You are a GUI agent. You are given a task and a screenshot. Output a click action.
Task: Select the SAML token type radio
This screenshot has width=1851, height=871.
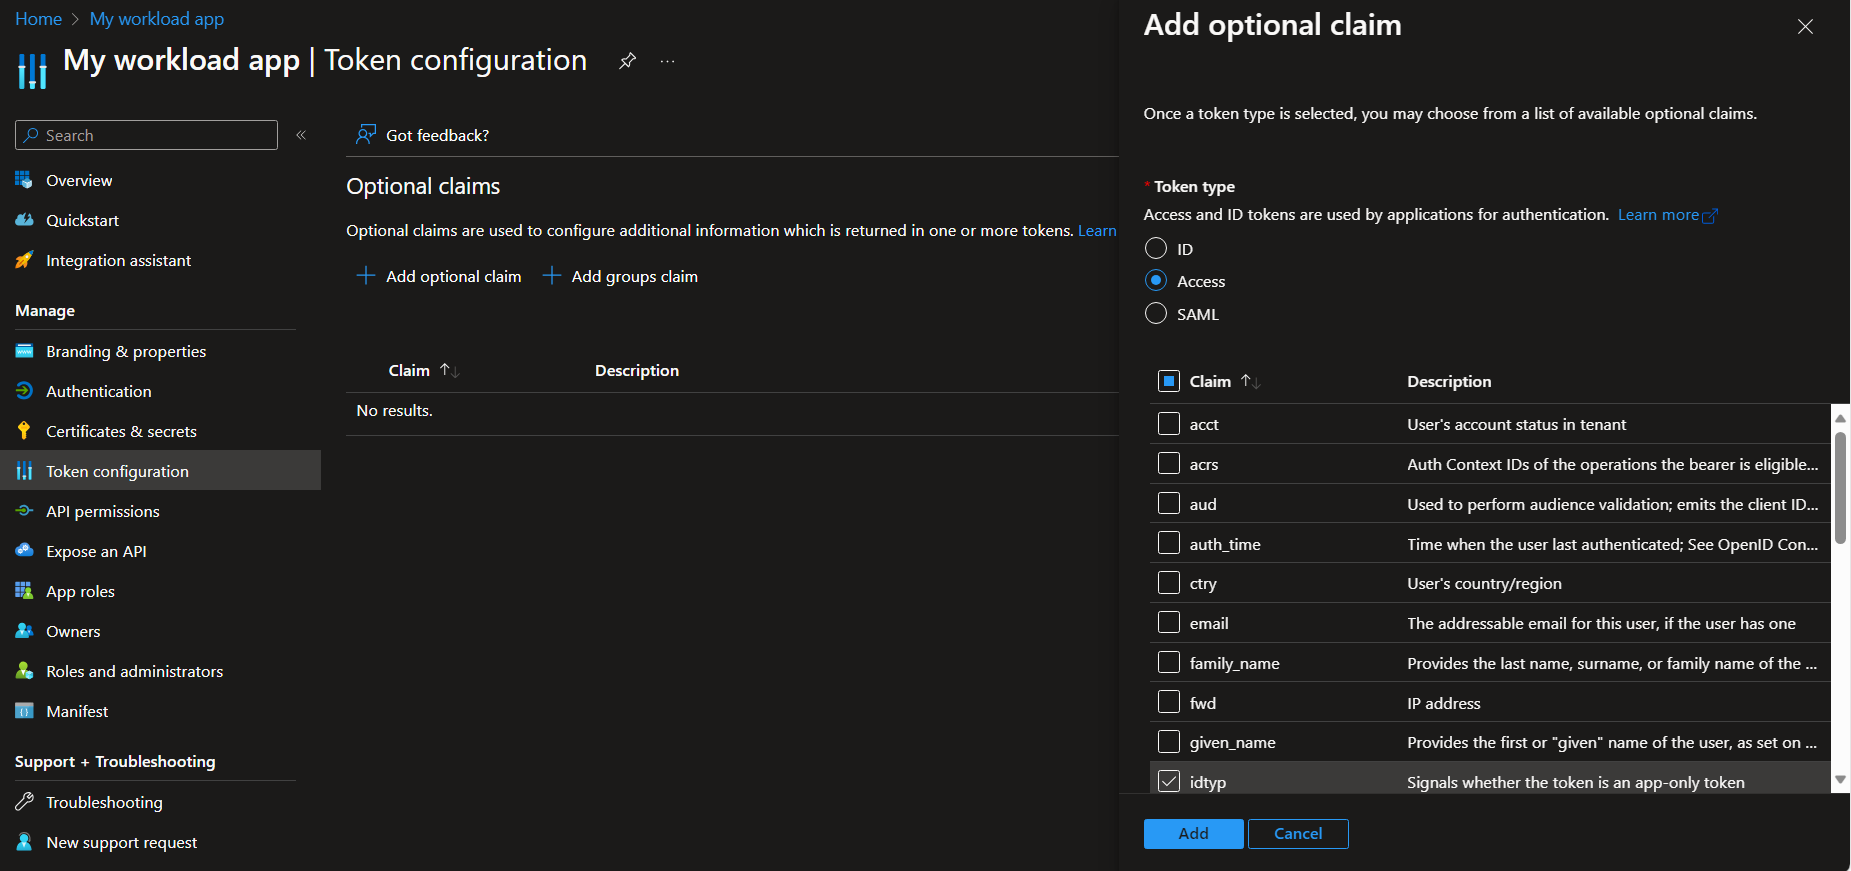(1156, 313)
